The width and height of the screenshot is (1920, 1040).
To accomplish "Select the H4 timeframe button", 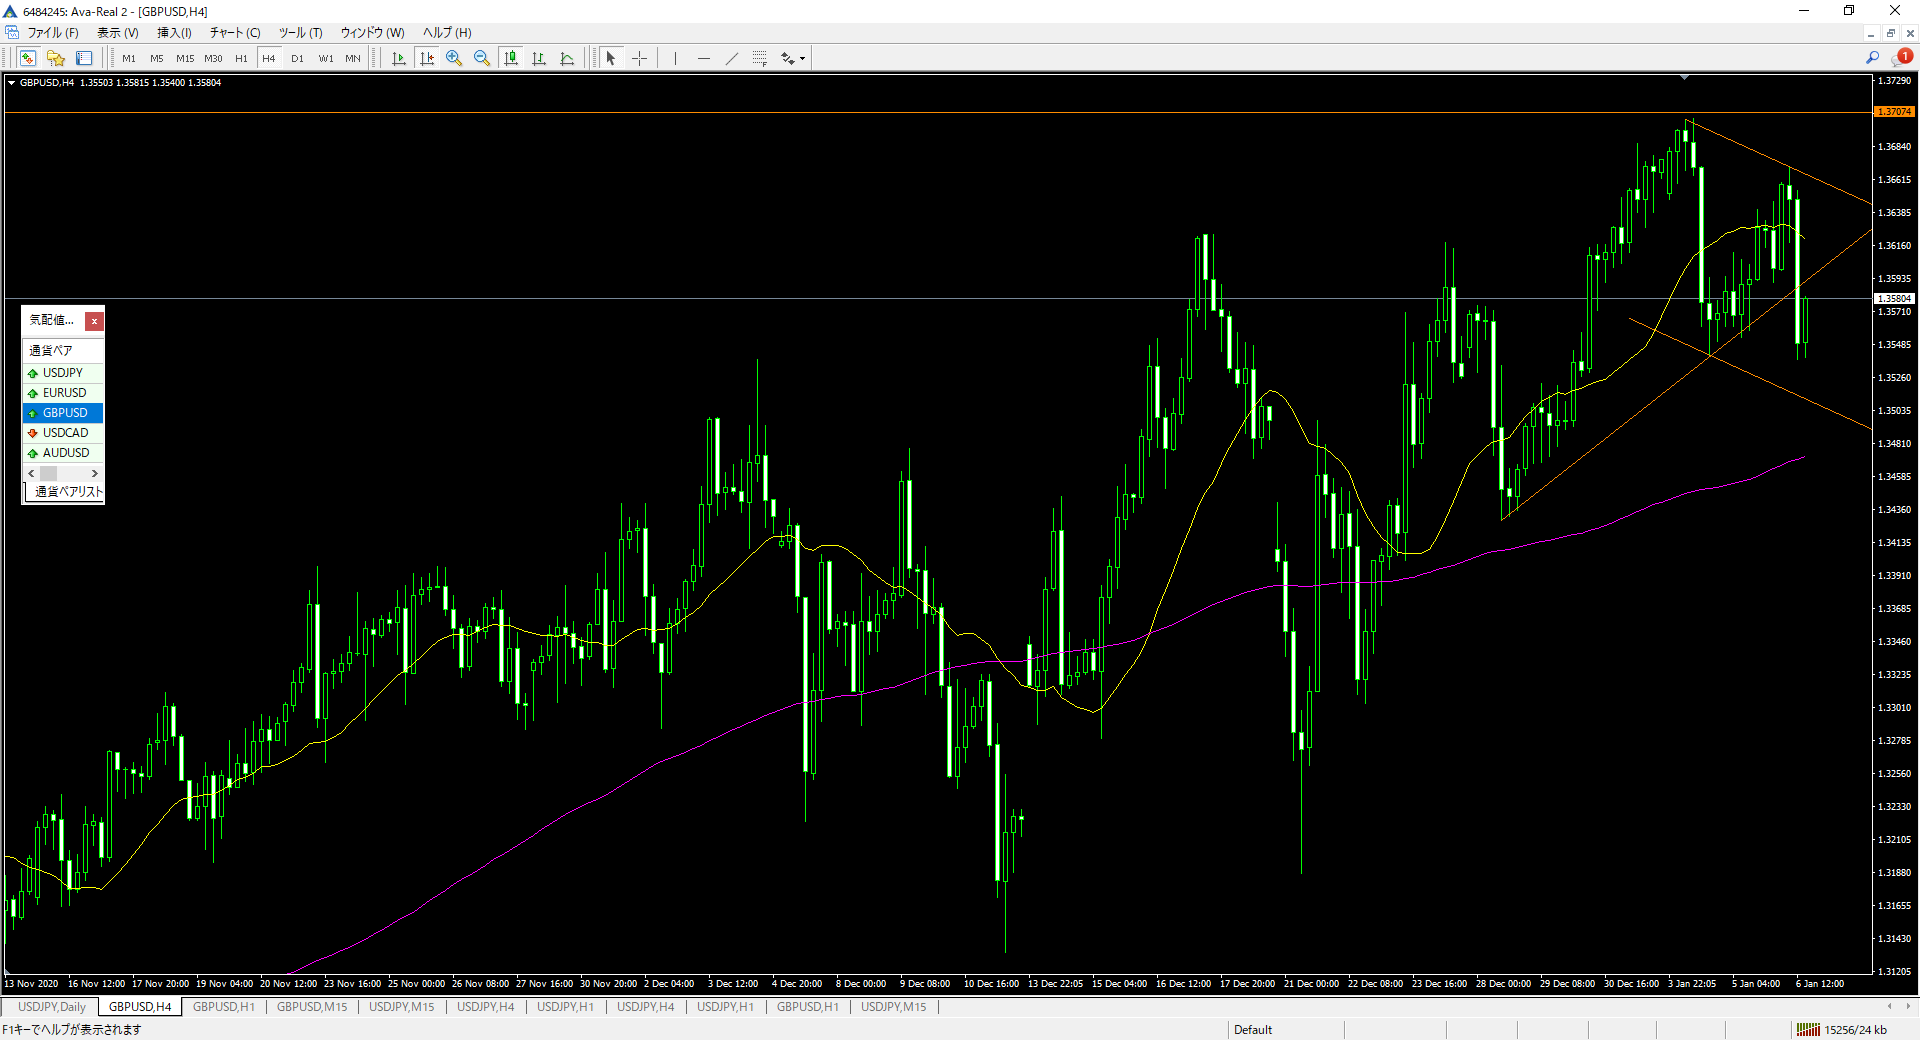I will (x=269, y=58).
